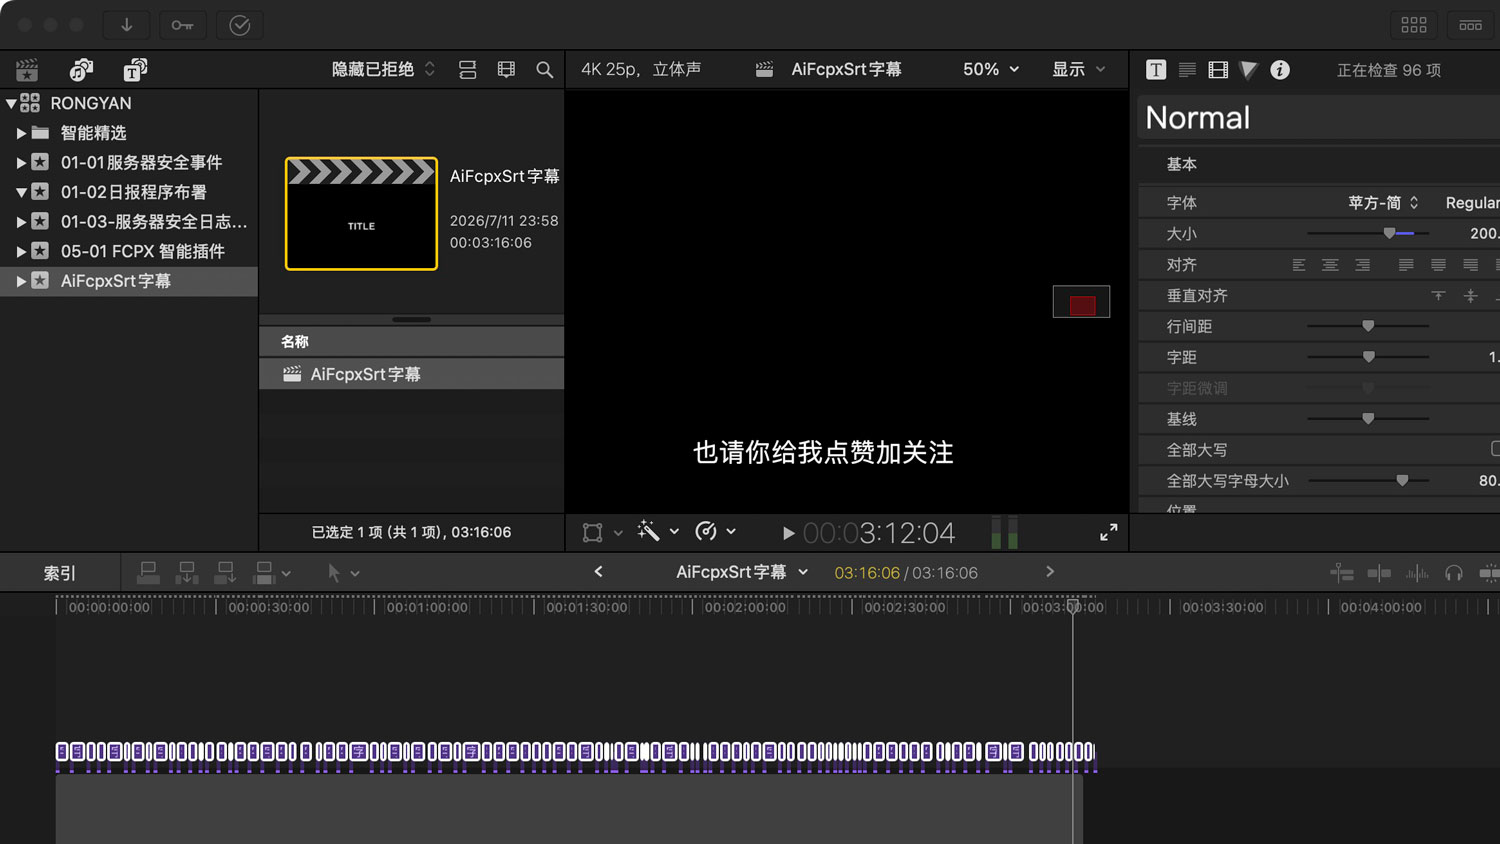Change the 字体 font to another family
This screenshot has height=844, width=1500.
[1384, 202]
